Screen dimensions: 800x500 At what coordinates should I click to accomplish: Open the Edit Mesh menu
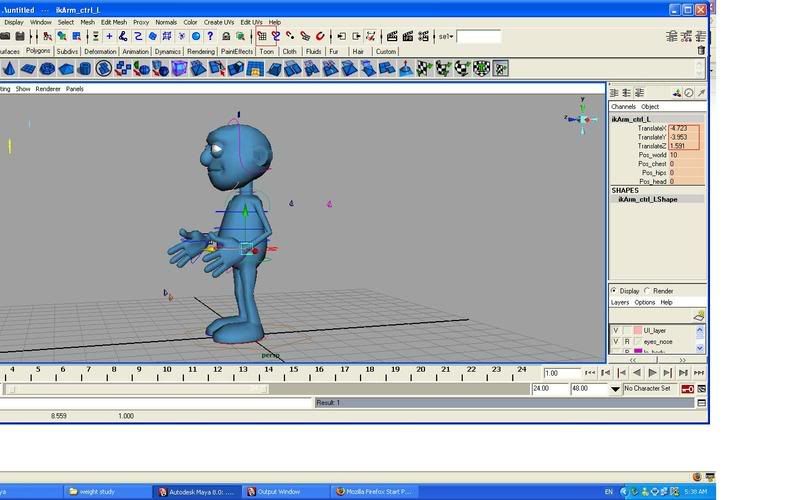[113, 22]
